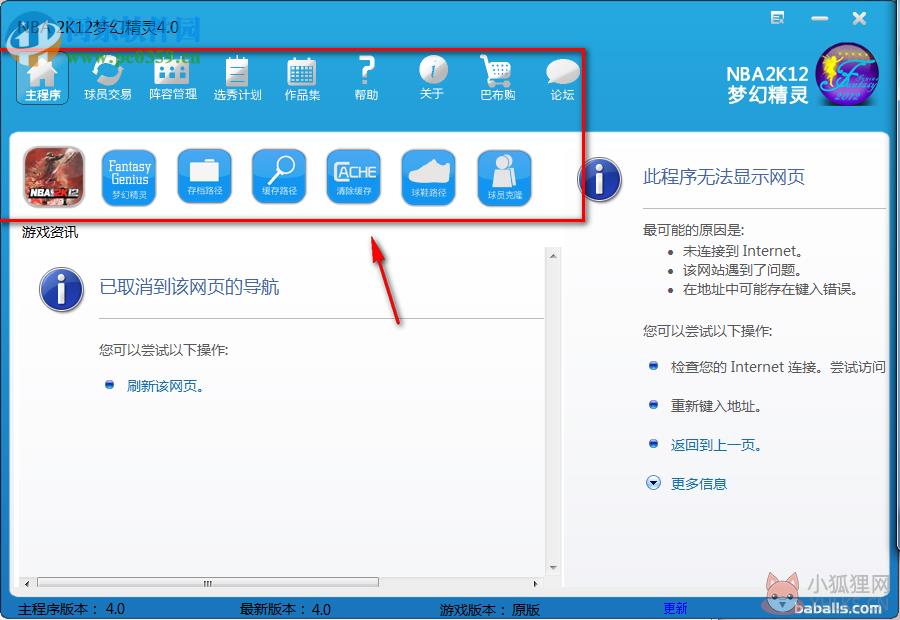Open the 巴布购 shopping cart

click(497, 79)
